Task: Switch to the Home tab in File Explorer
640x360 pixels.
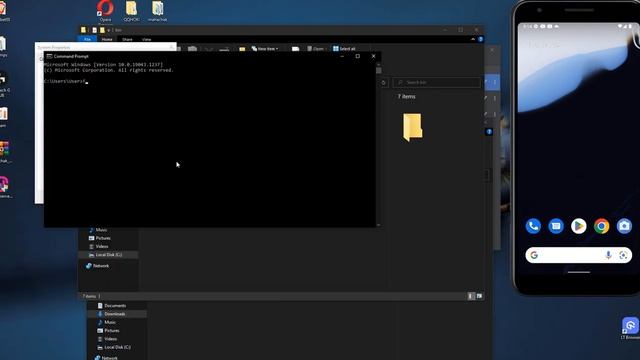Action: point(107,40)
